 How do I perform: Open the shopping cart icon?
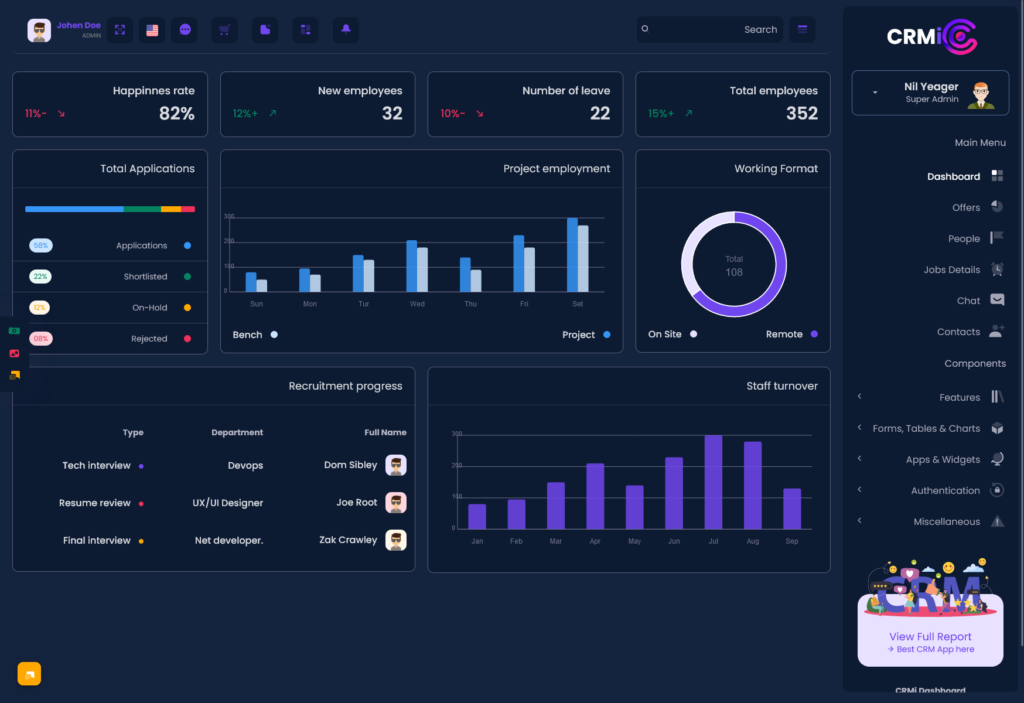[x=225, y=29]
